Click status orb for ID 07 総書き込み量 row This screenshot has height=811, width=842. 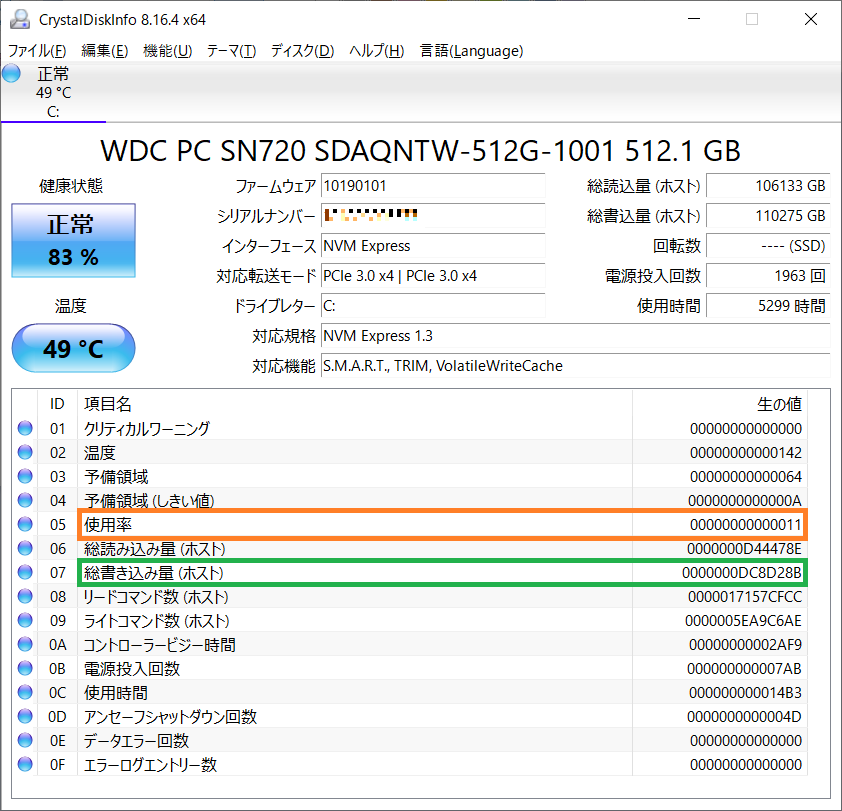[x=25, y=572]
